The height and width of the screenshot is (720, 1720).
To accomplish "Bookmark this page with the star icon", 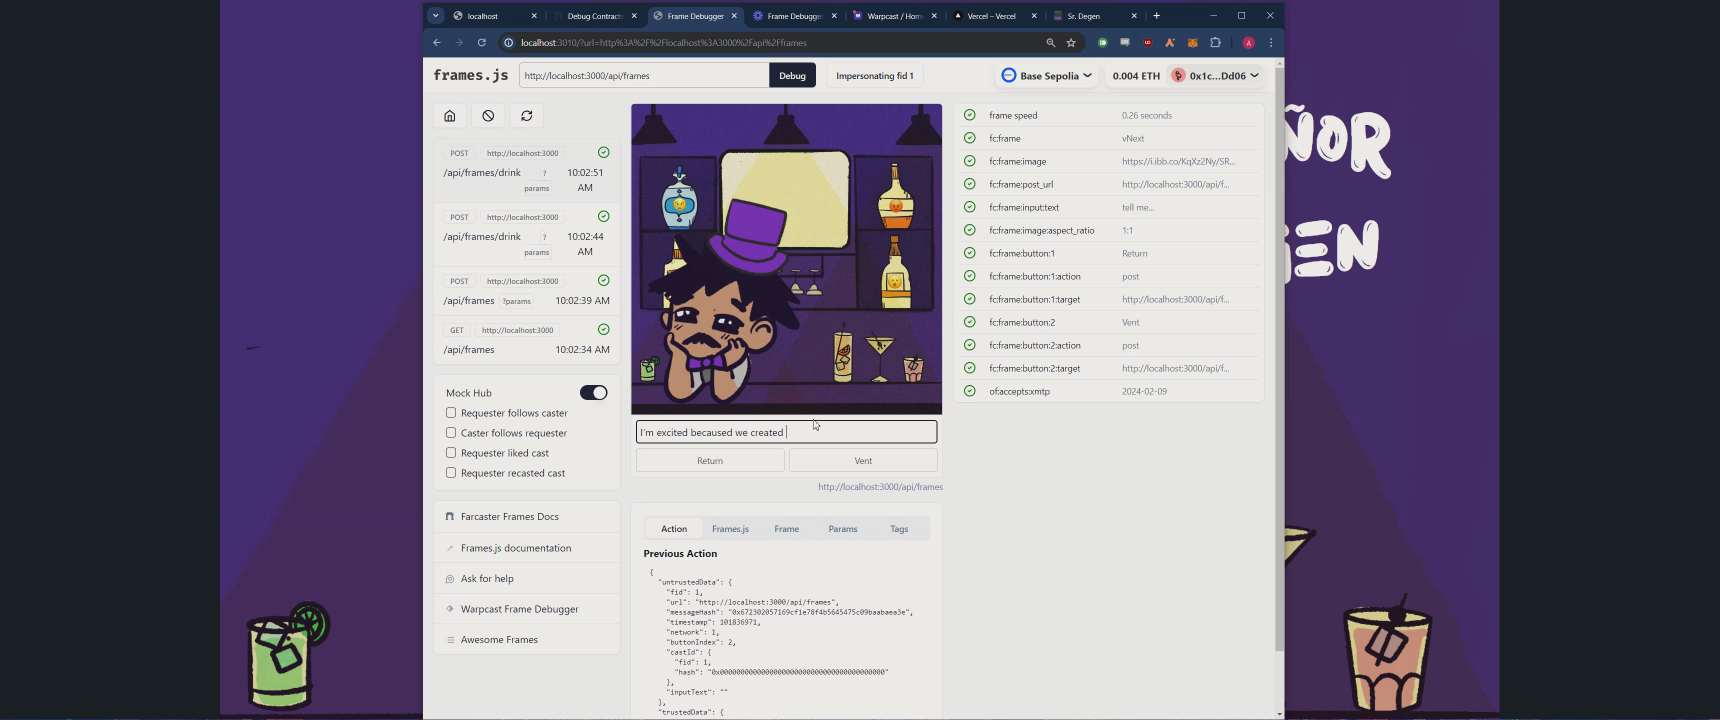I will (x=1071, y=43).
